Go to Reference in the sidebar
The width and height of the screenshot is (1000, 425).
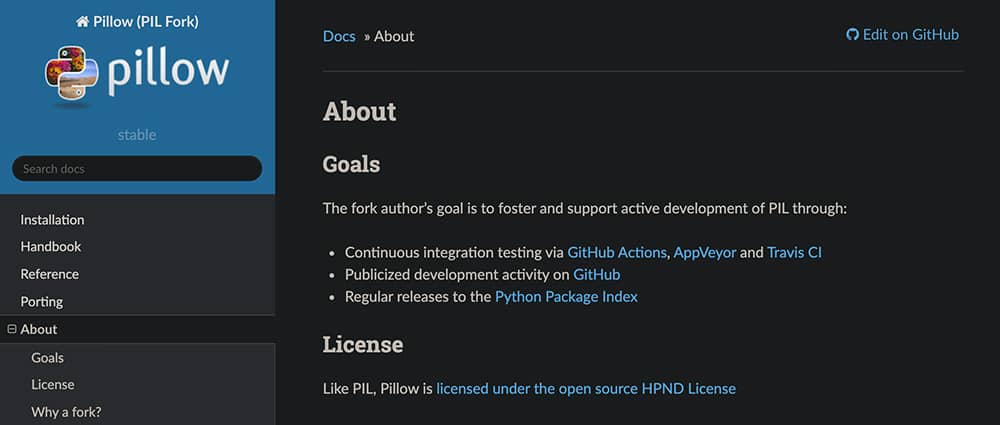(50, 274)
